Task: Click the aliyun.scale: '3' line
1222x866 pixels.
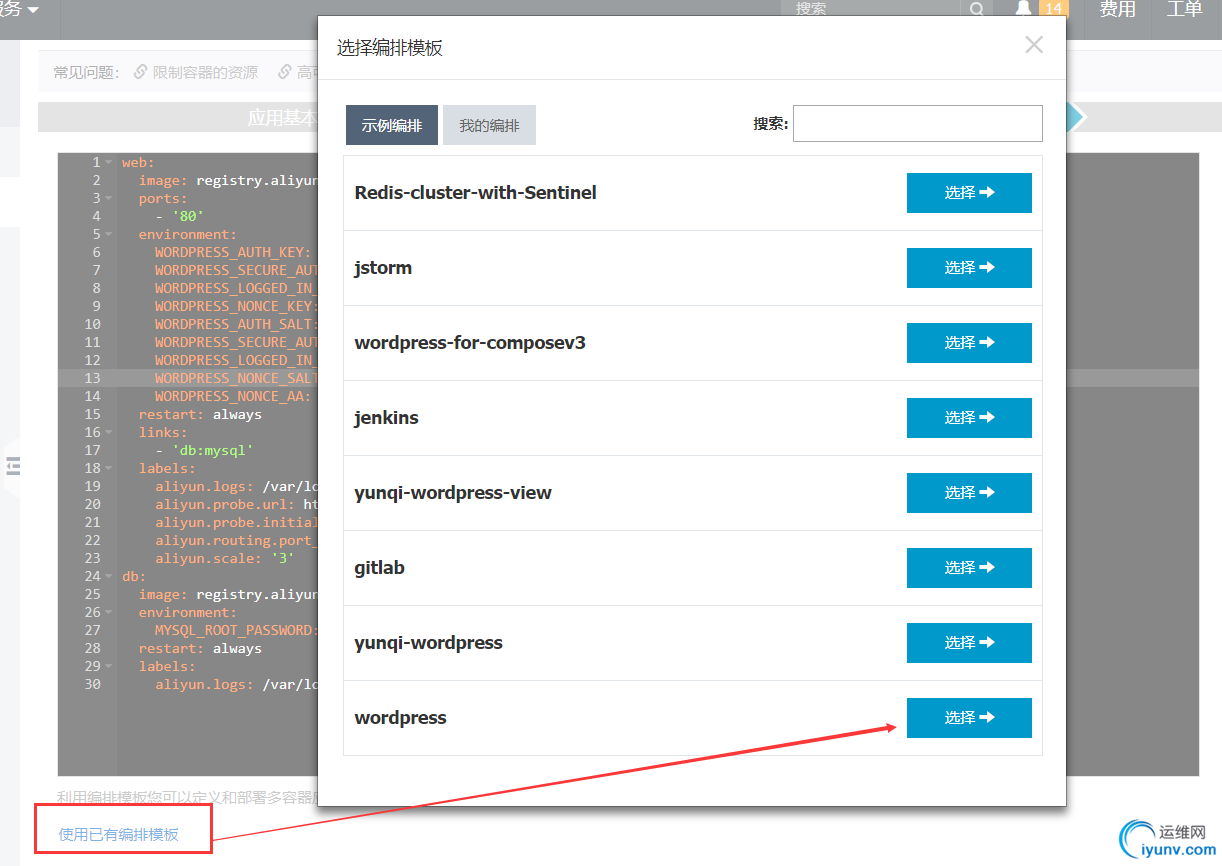Action: click(x=224, y=558)
